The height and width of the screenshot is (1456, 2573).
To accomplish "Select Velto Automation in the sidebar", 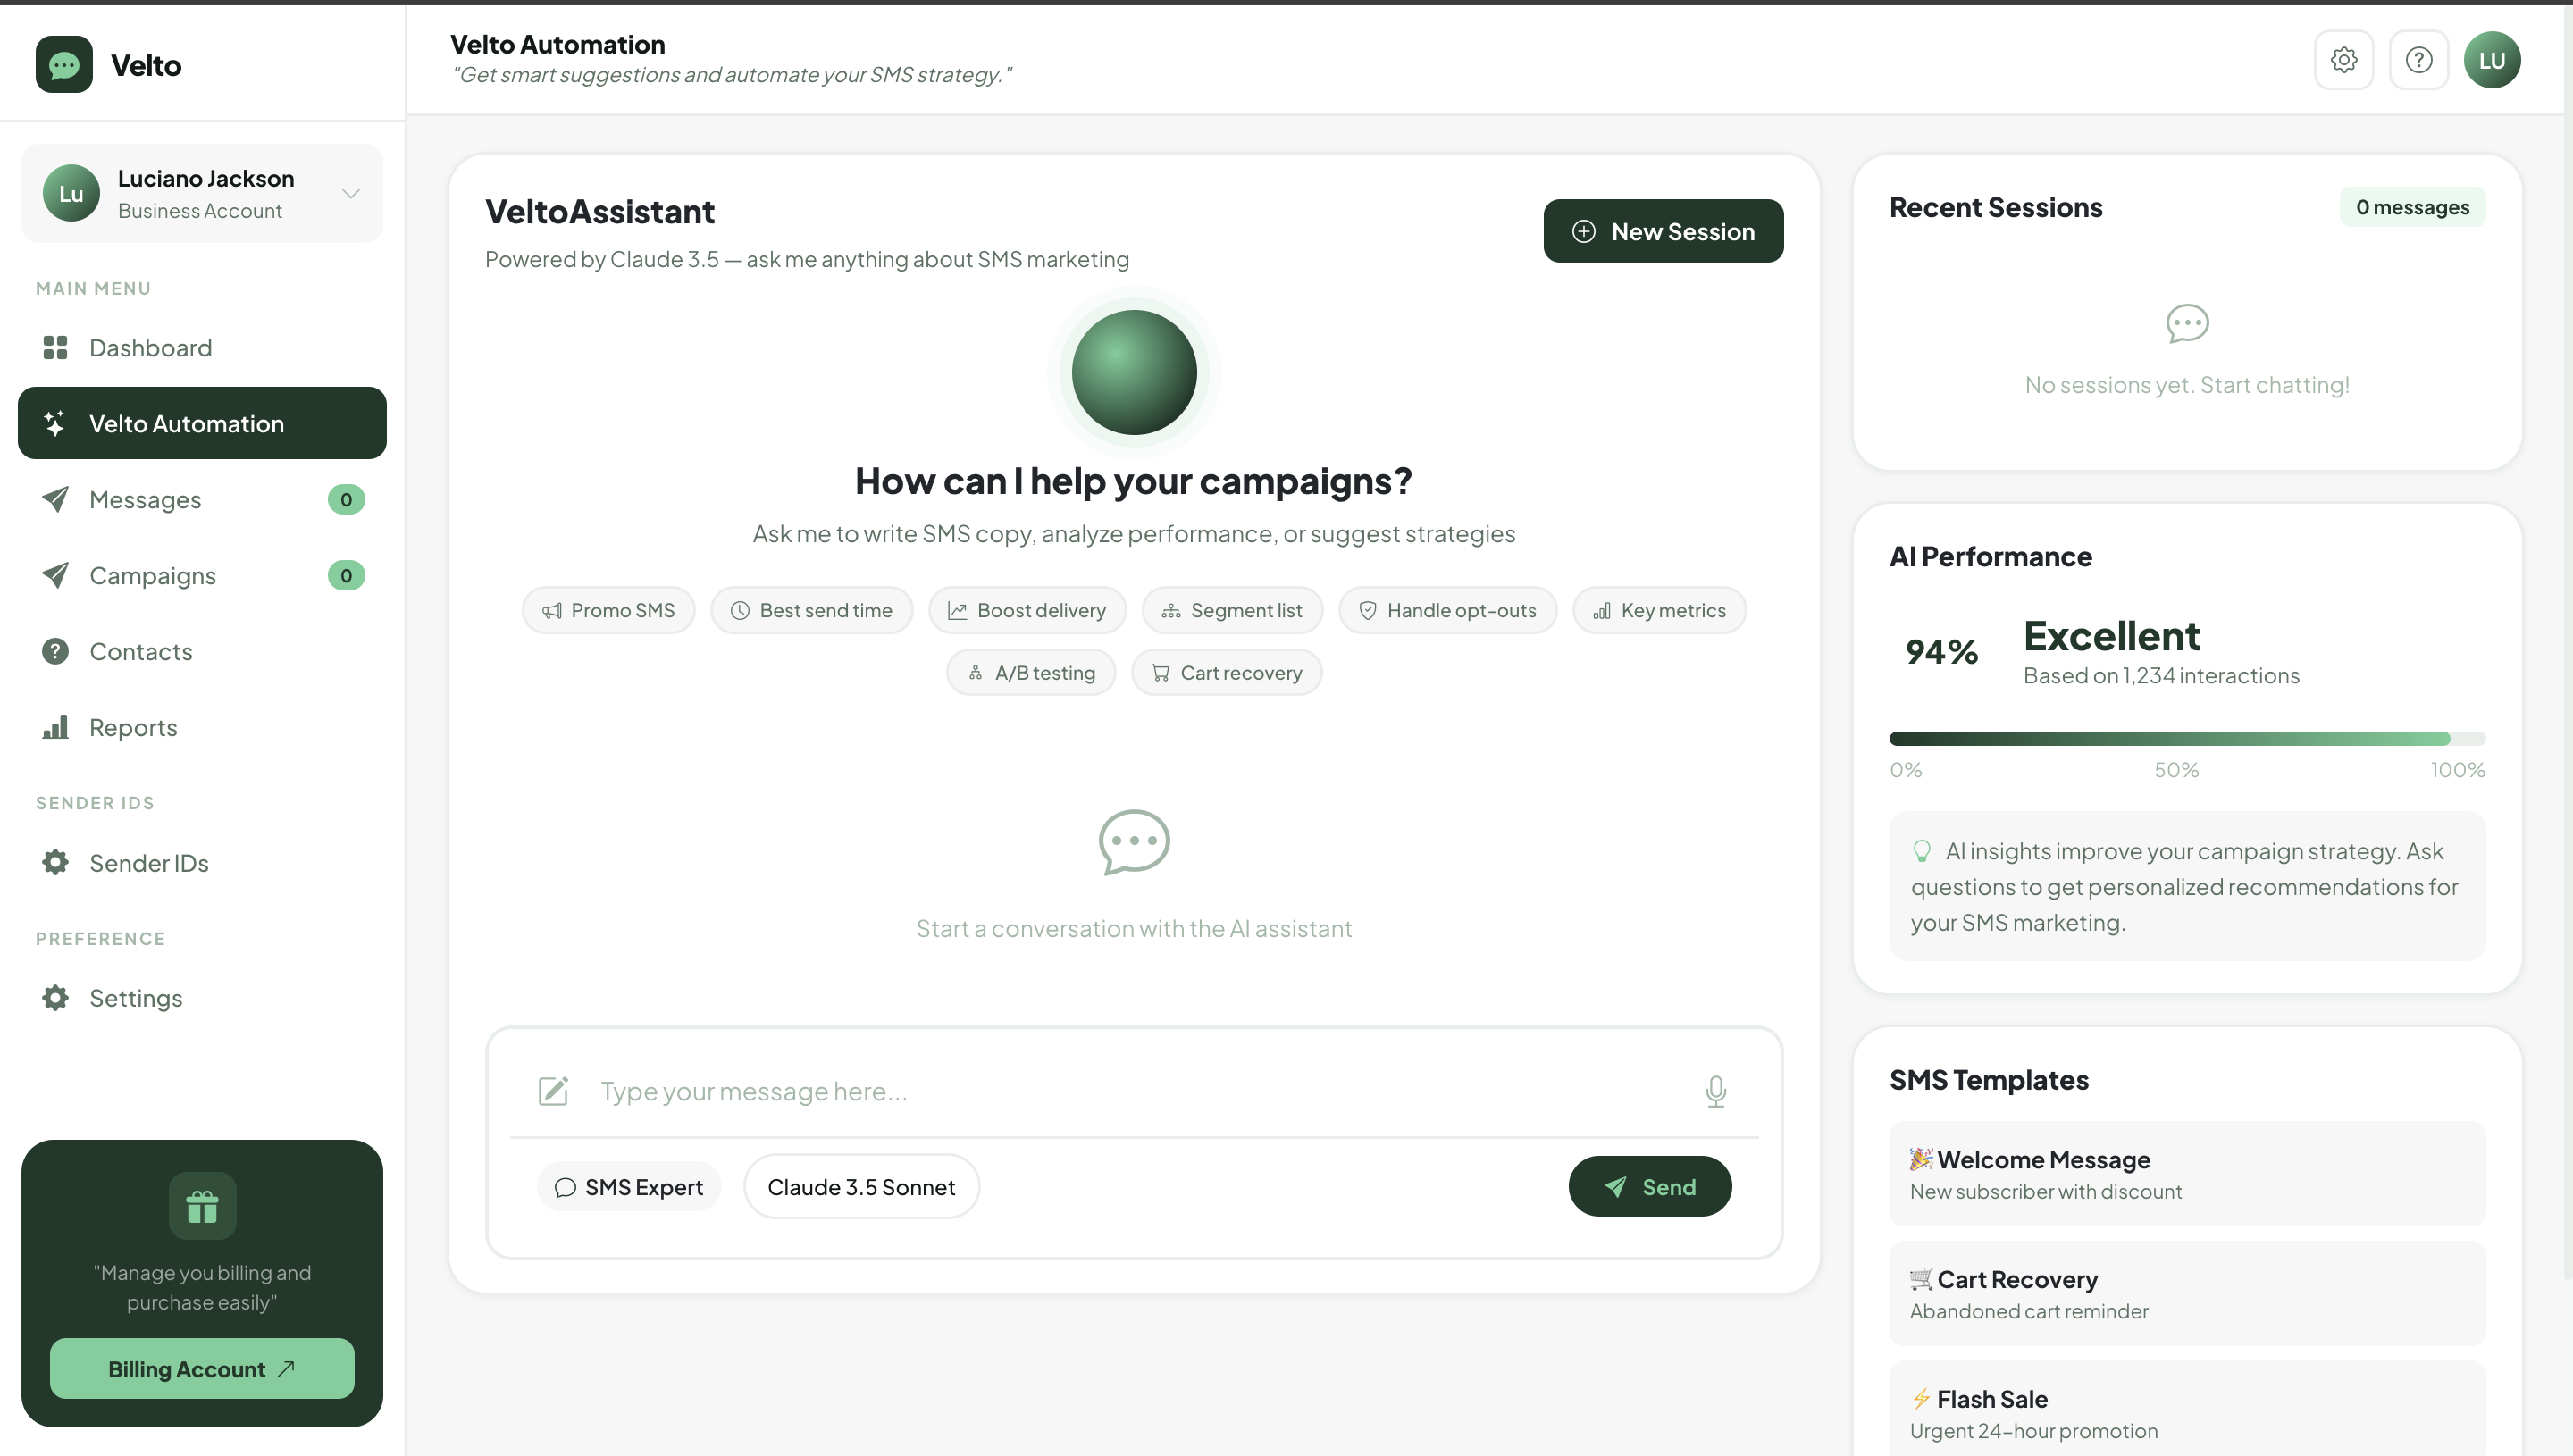I will (202, 423).
